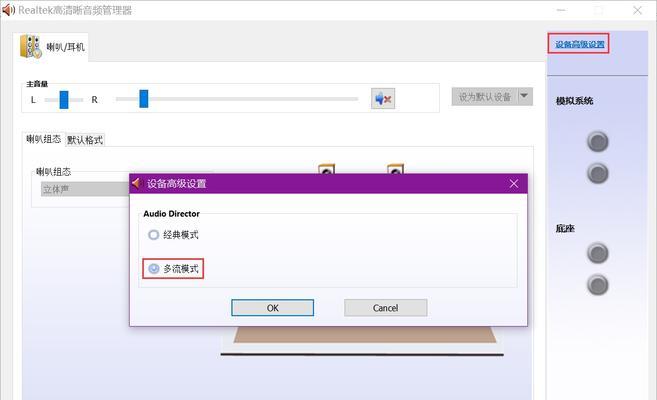
Task: Select the 经典模式 radio button
Action: pos(154,235)
